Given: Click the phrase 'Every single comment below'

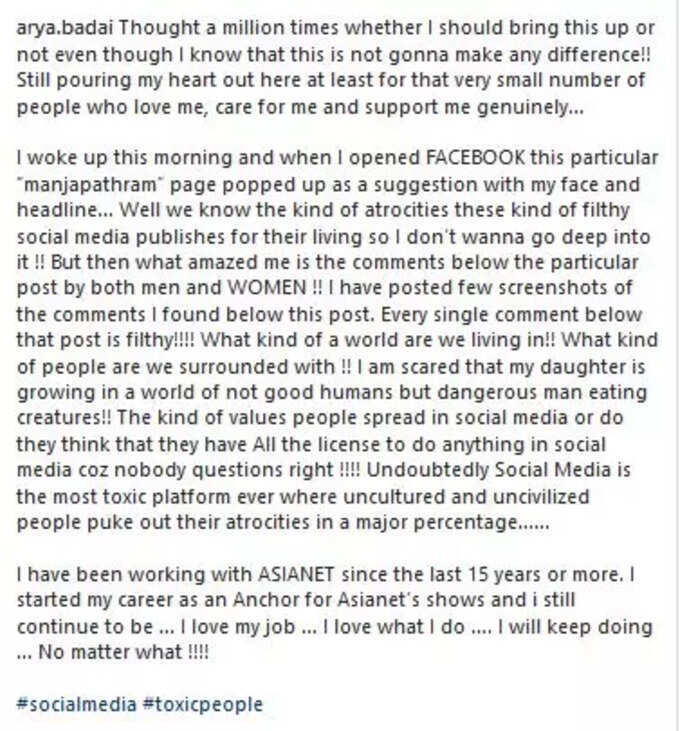Looking at the screenshot, I should [512, 315].
